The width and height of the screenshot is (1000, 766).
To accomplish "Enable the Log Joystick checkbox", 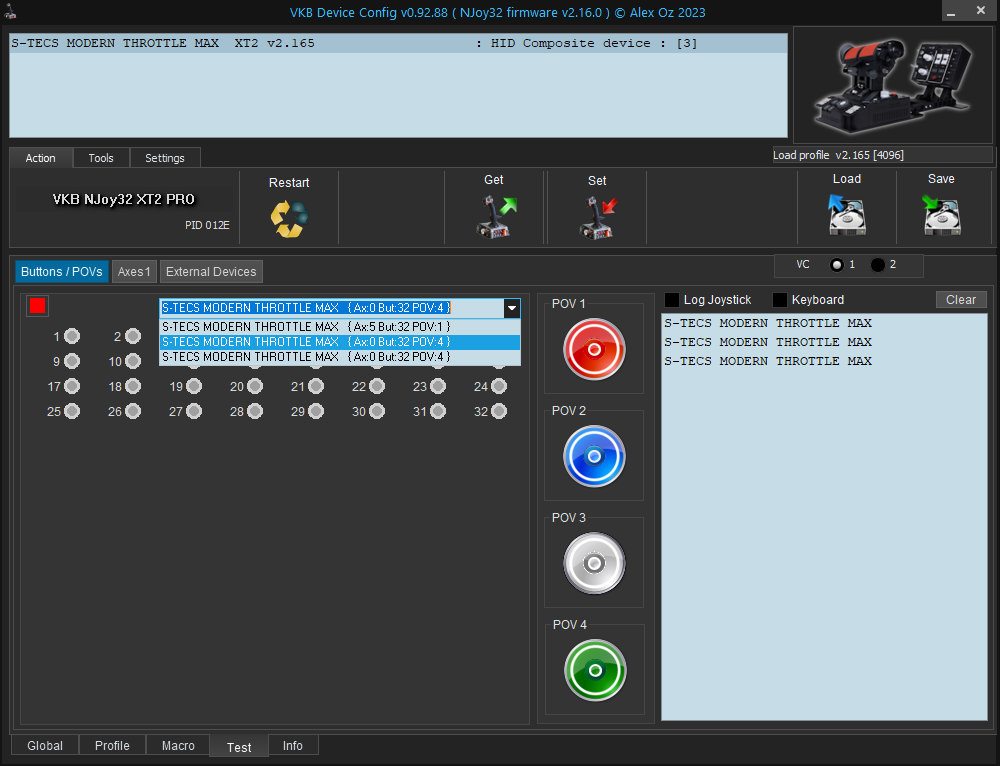I will [x=672, y=300].
